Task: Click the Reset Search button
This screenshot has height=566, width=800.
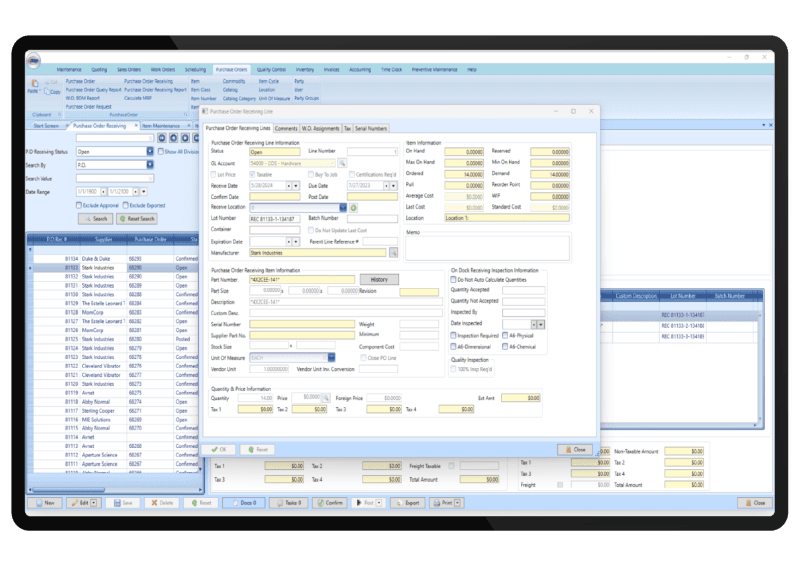Action: tap(138, 218)
